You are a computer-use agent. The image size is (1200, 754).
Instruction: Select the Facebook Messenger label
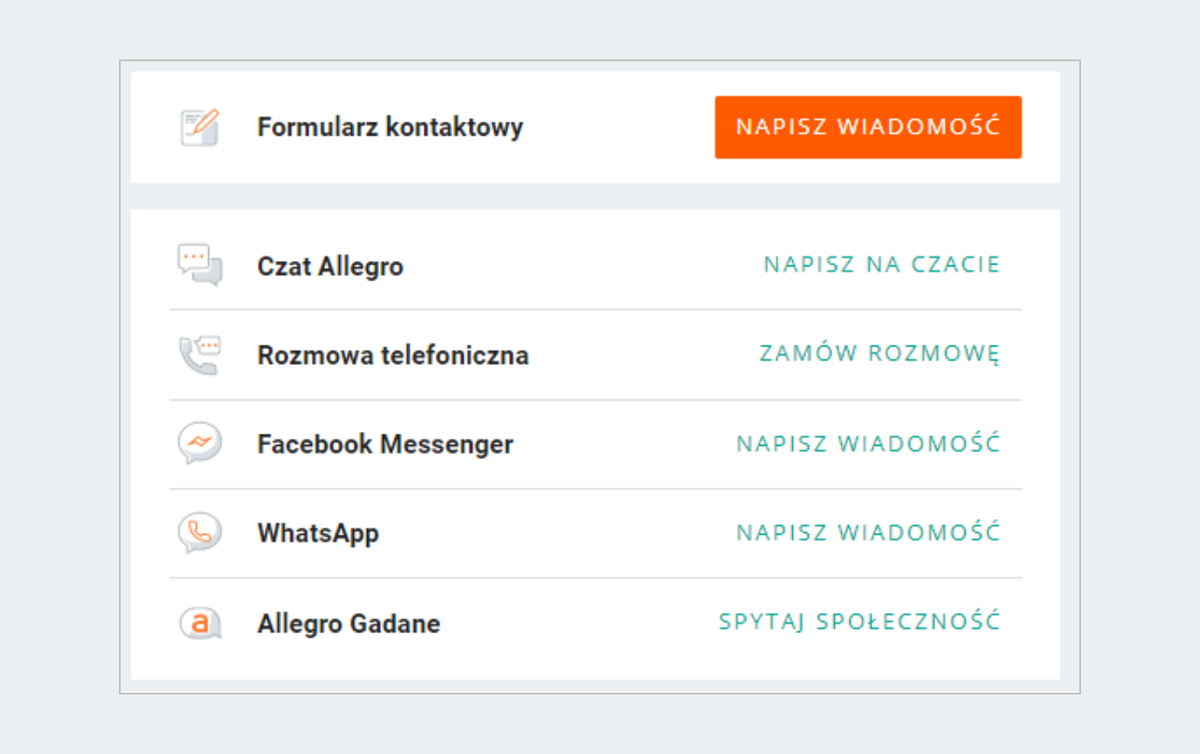tap(385, 444)
